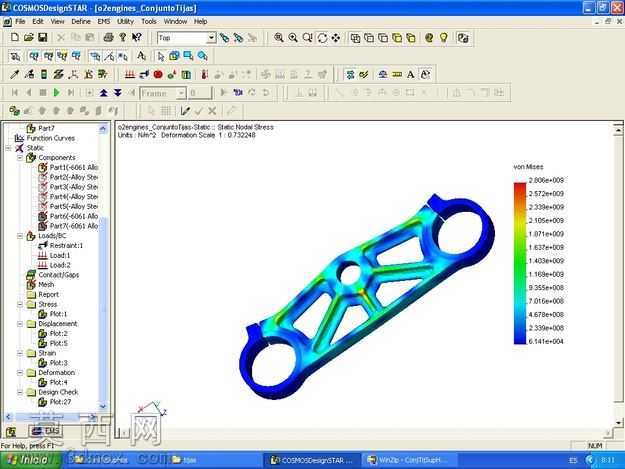Open the Report folder in tree
Viewport: 625px width, 469px height.
click(48, 294)
